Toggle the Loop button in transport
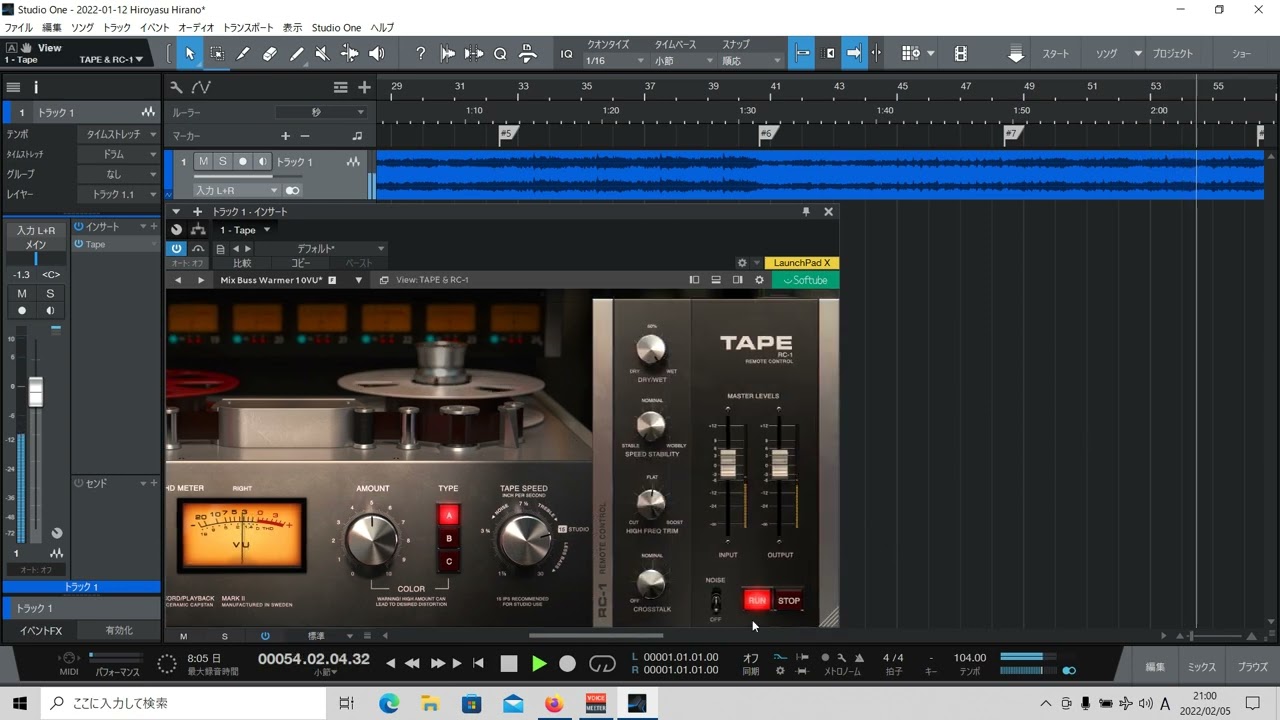 click(x=602, y=663)
